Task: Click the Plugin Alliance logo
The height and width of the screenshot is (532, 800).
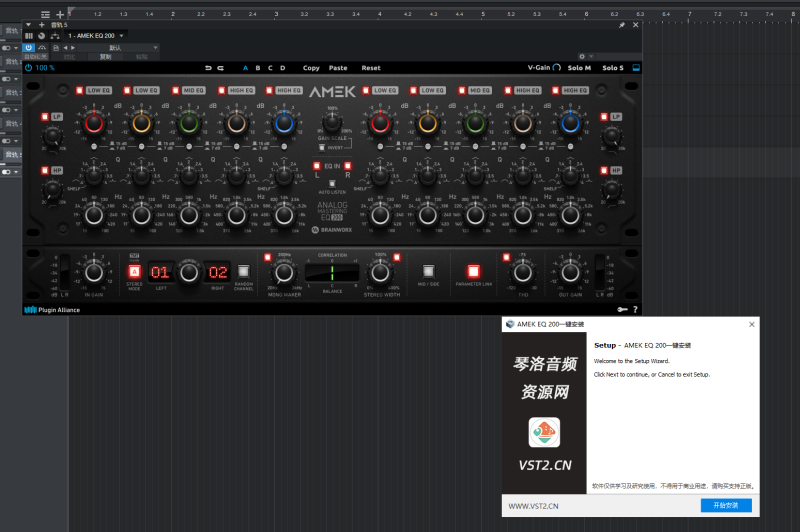Action: pyautogui.click(x=52, y=310)
